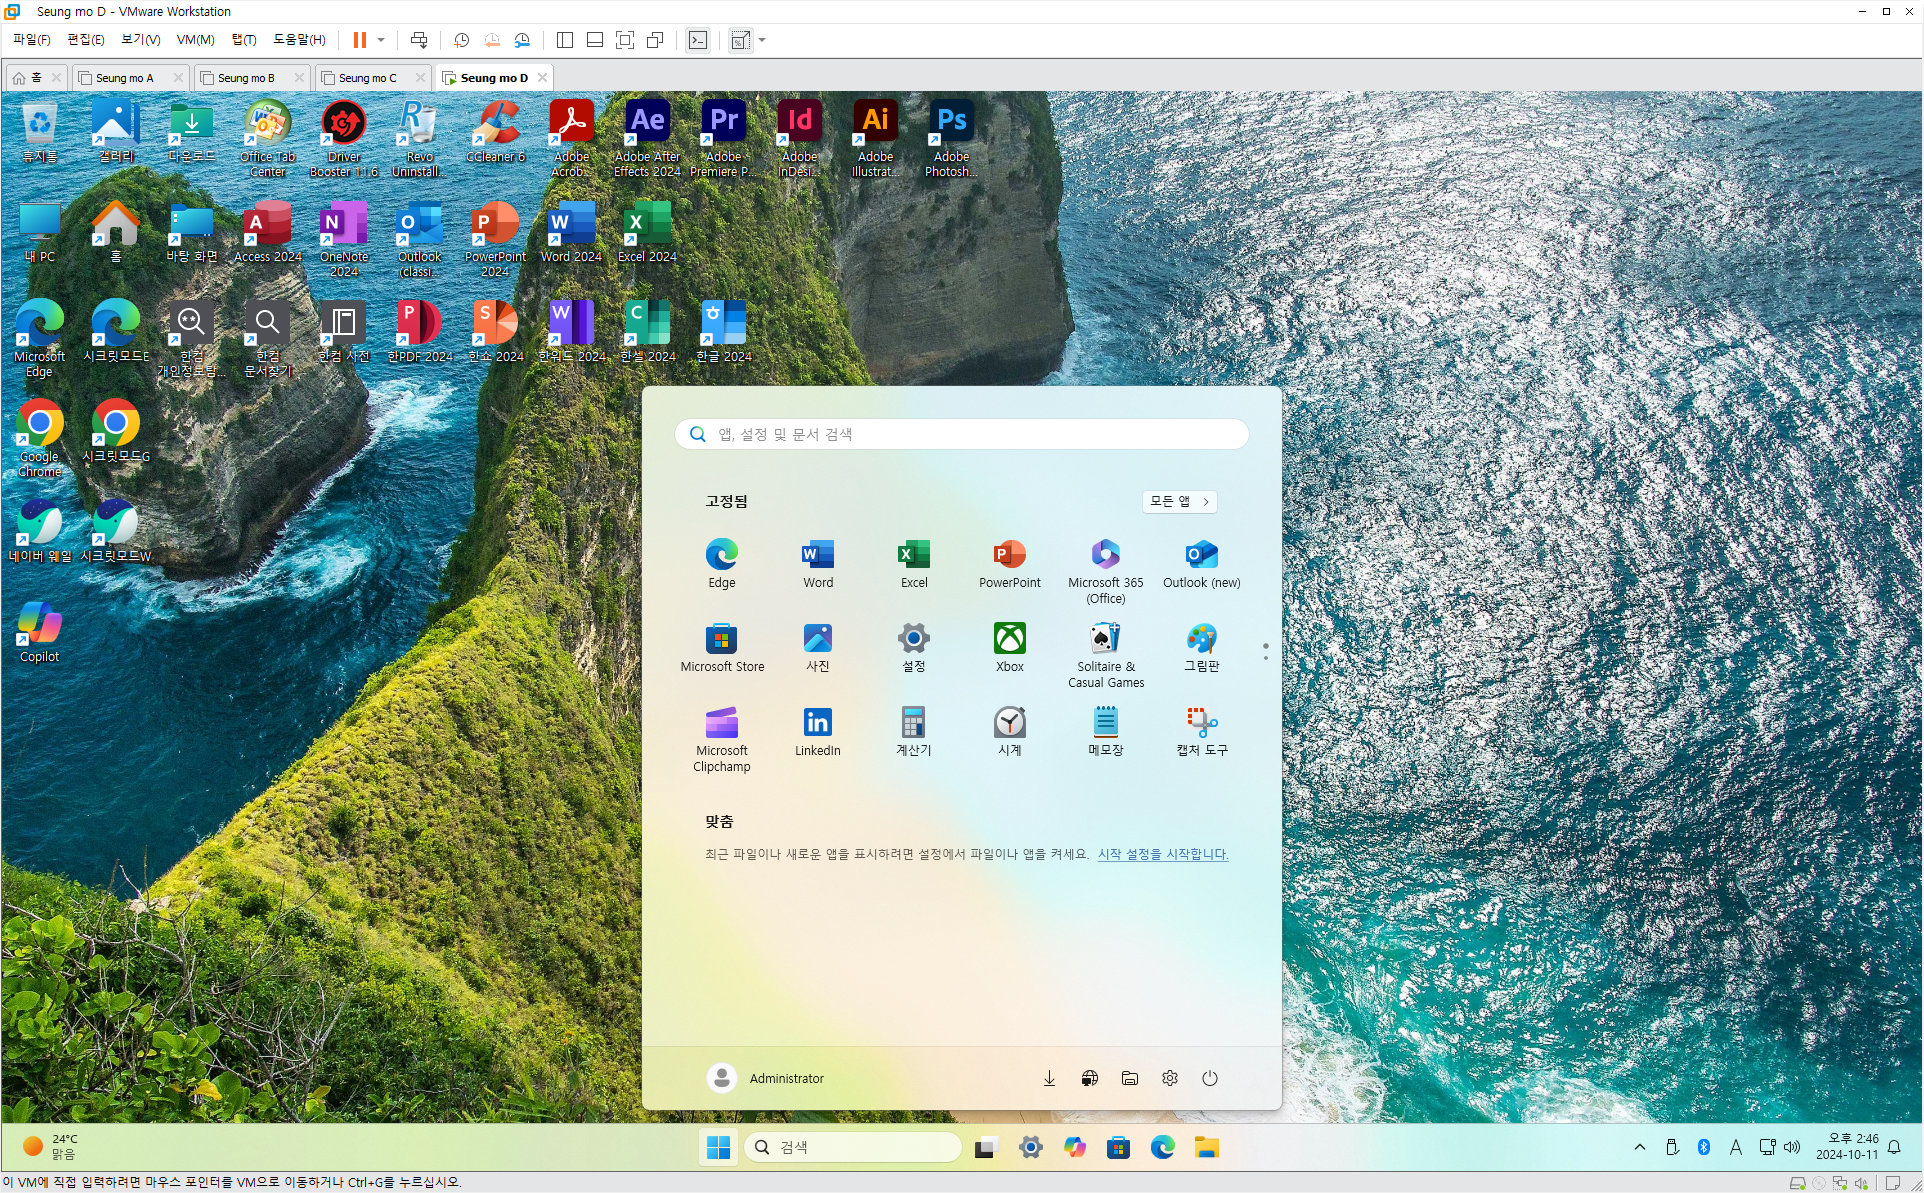1924x1193 pixels.
Task: Expand the system tray hidden icons chevron
Action: (x=1640, y=1147)
